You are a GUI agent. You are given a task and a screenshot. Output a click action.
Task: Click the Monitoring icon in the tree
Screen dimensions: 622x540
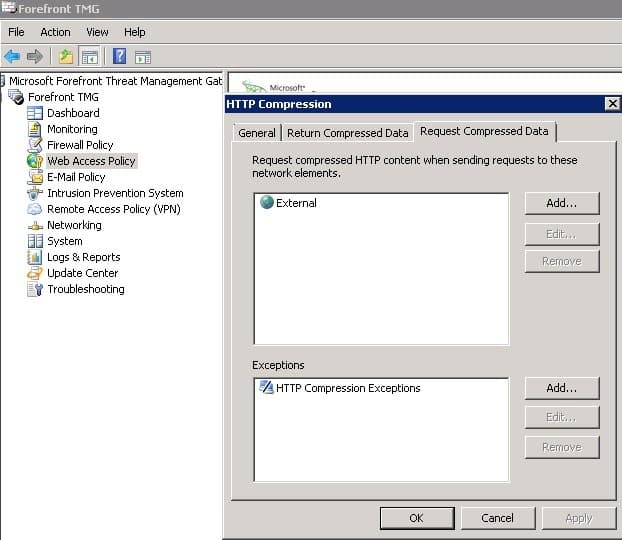point(35,129)
